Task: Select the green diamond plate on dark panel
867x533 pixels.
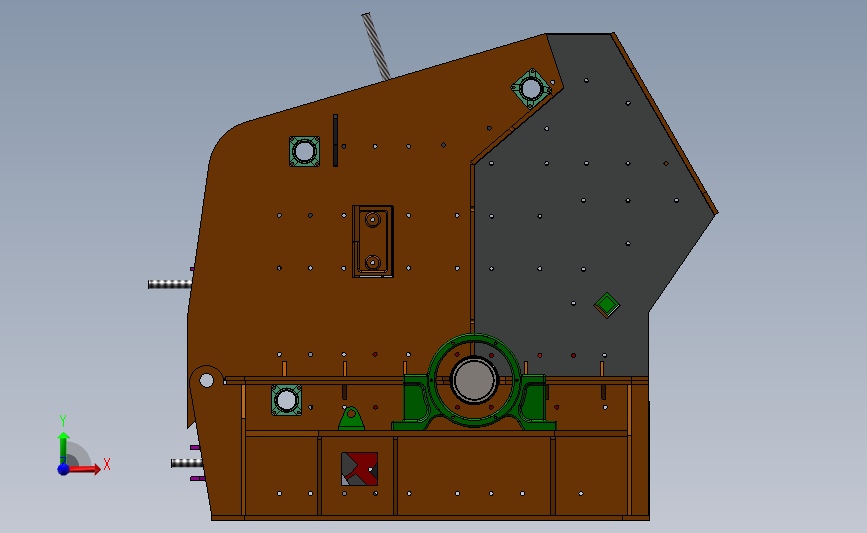Action: [x=607, y=305]
